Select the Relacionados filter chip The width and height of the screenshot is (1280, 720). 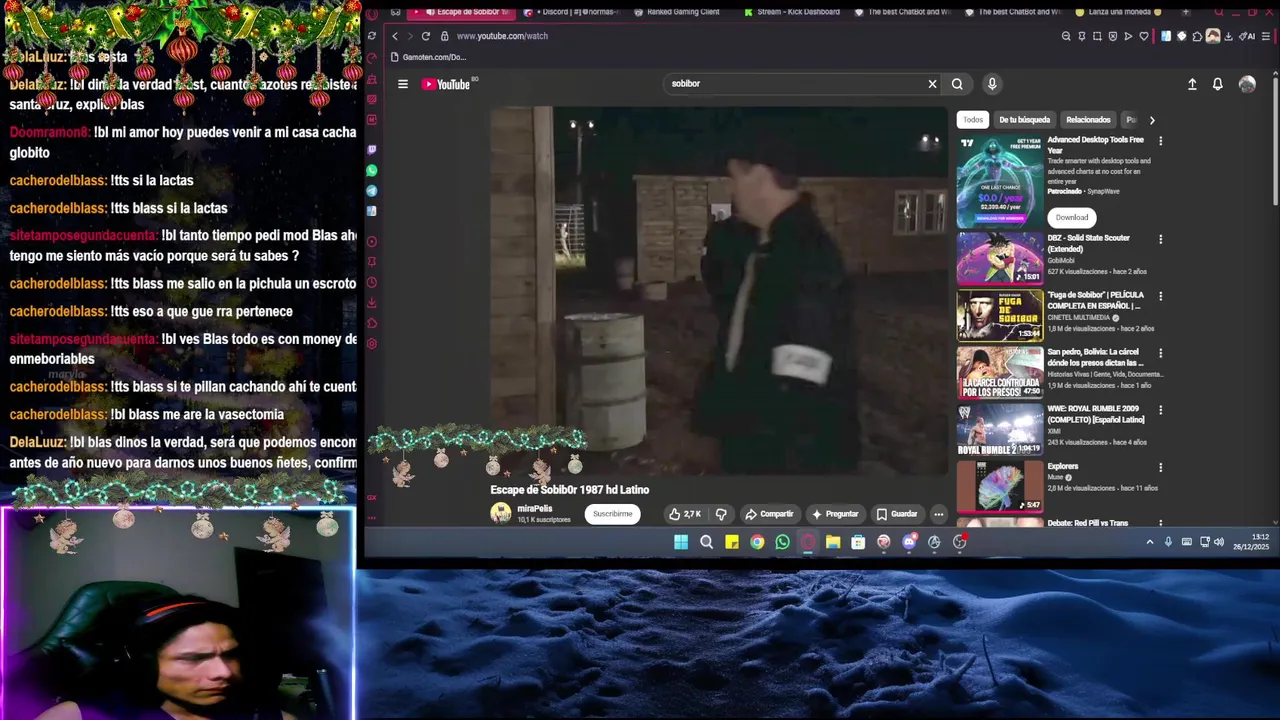pyautogui.click(x=1088, y=120)
